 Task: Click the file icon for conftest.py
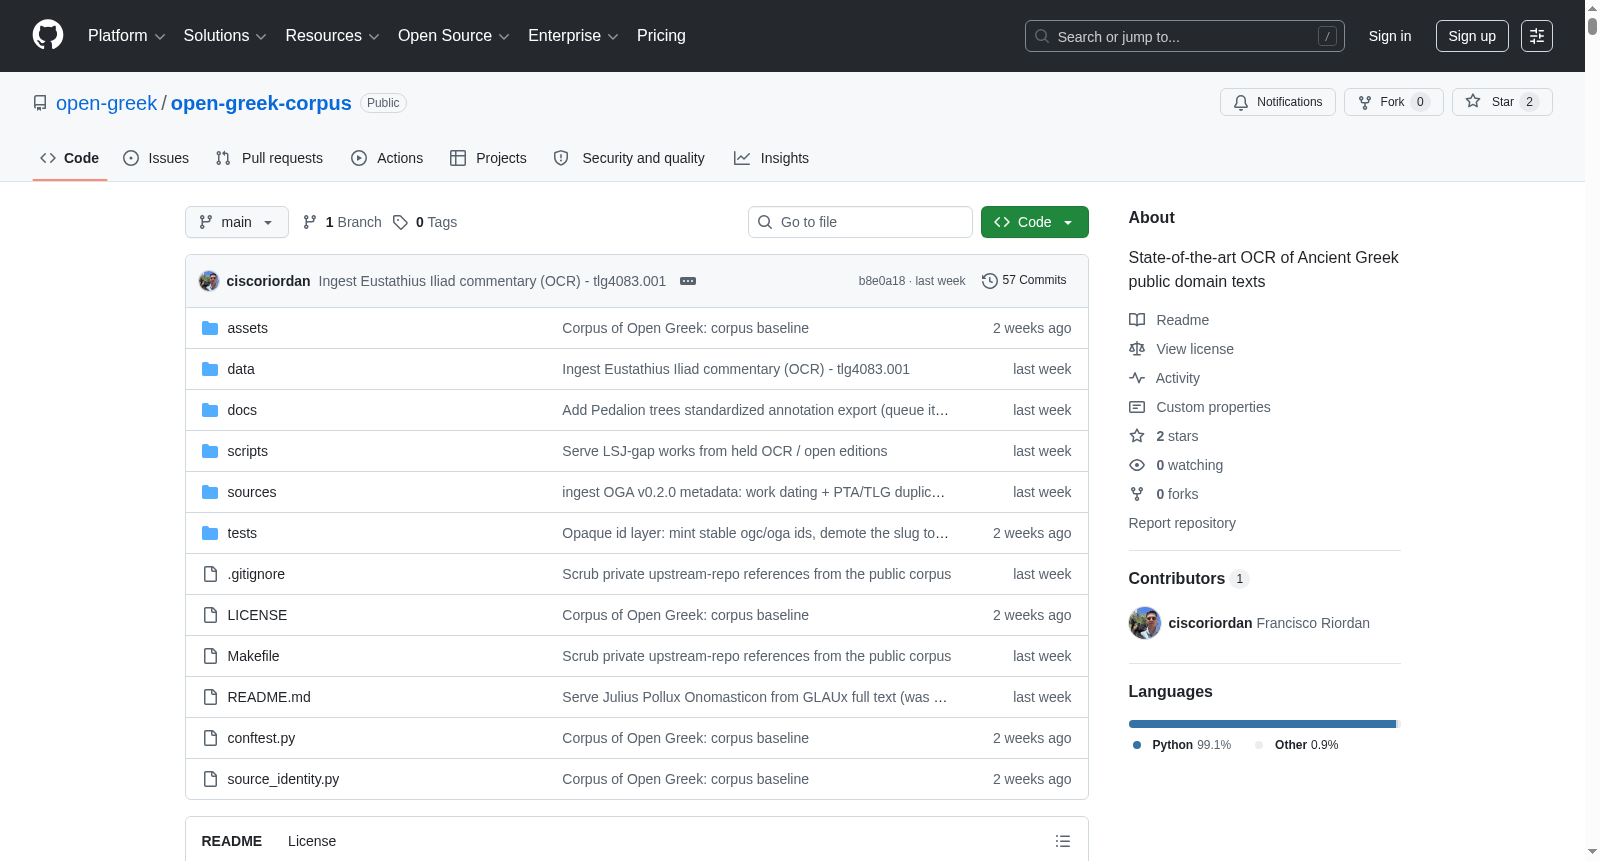[210, 738]
